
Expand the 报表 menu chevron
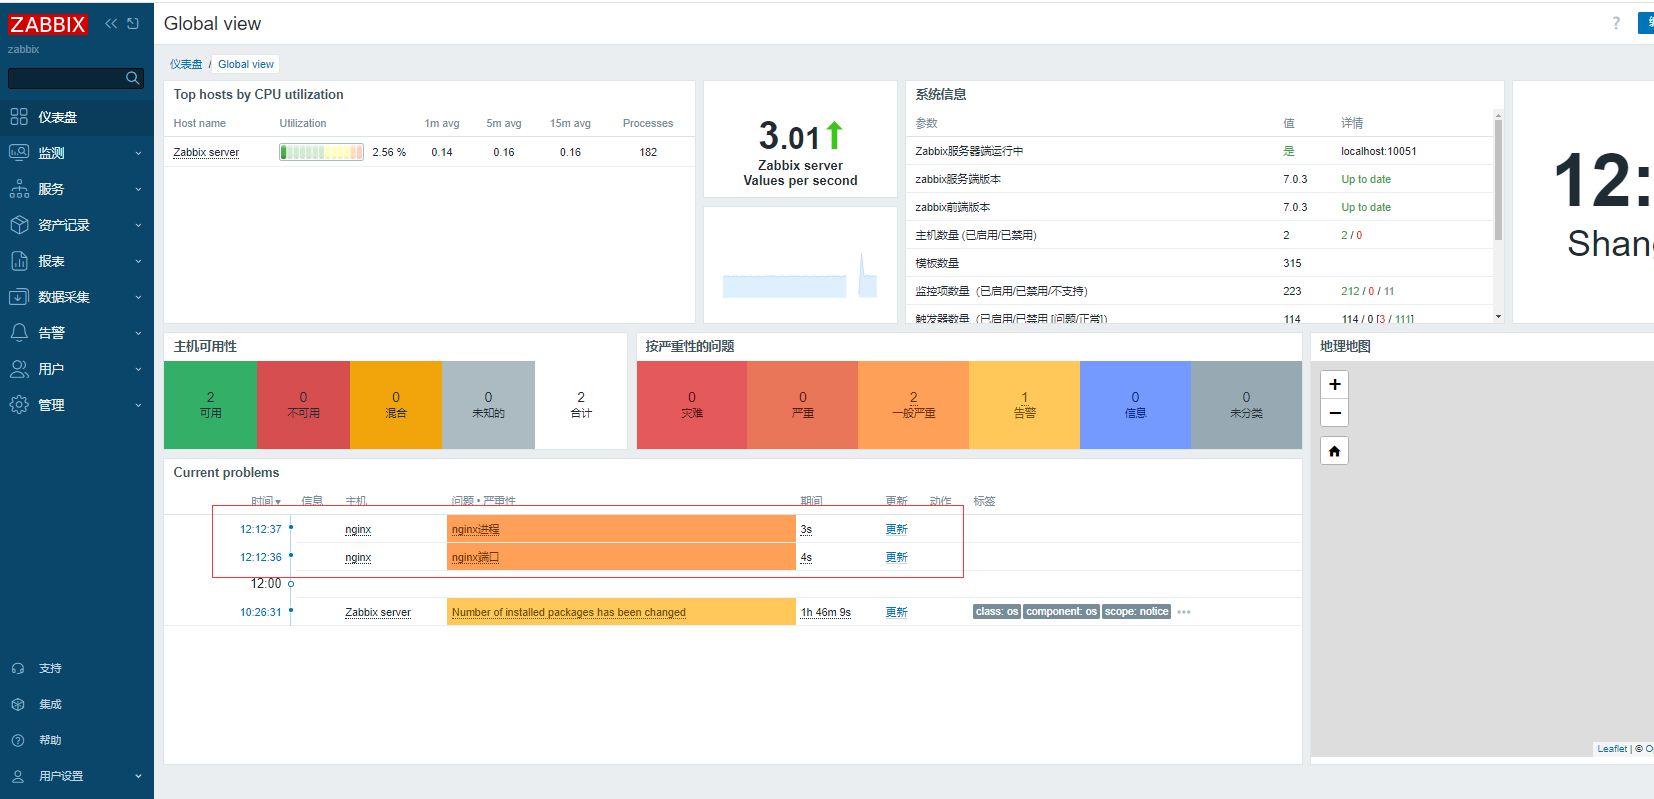138,261
